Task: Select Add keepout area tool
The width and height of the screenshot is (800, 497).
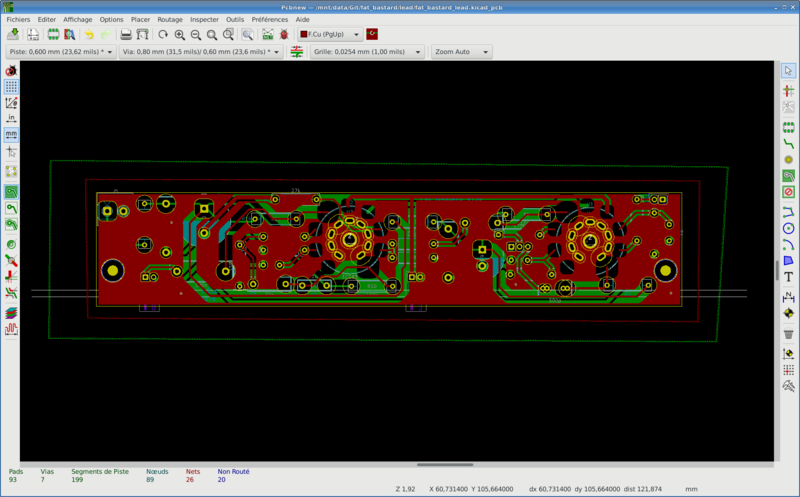Action: click(x=788, y=192)
